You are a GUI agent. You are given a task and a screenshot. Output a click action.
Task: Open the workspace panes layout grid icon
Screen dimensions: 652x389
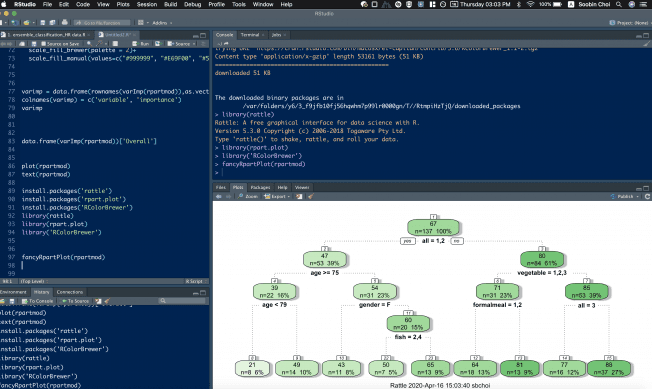(141, 22)
